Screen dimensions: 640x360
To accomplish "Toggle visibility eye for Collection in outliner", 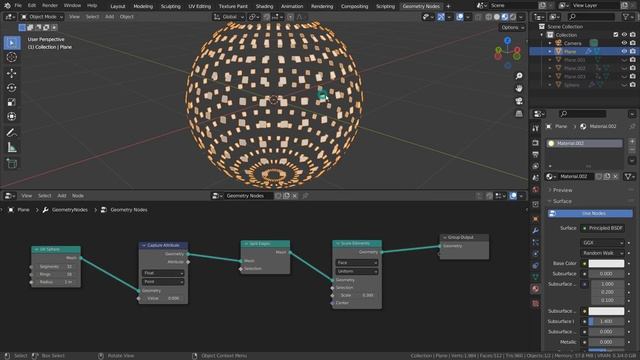I will coord(624,35).
